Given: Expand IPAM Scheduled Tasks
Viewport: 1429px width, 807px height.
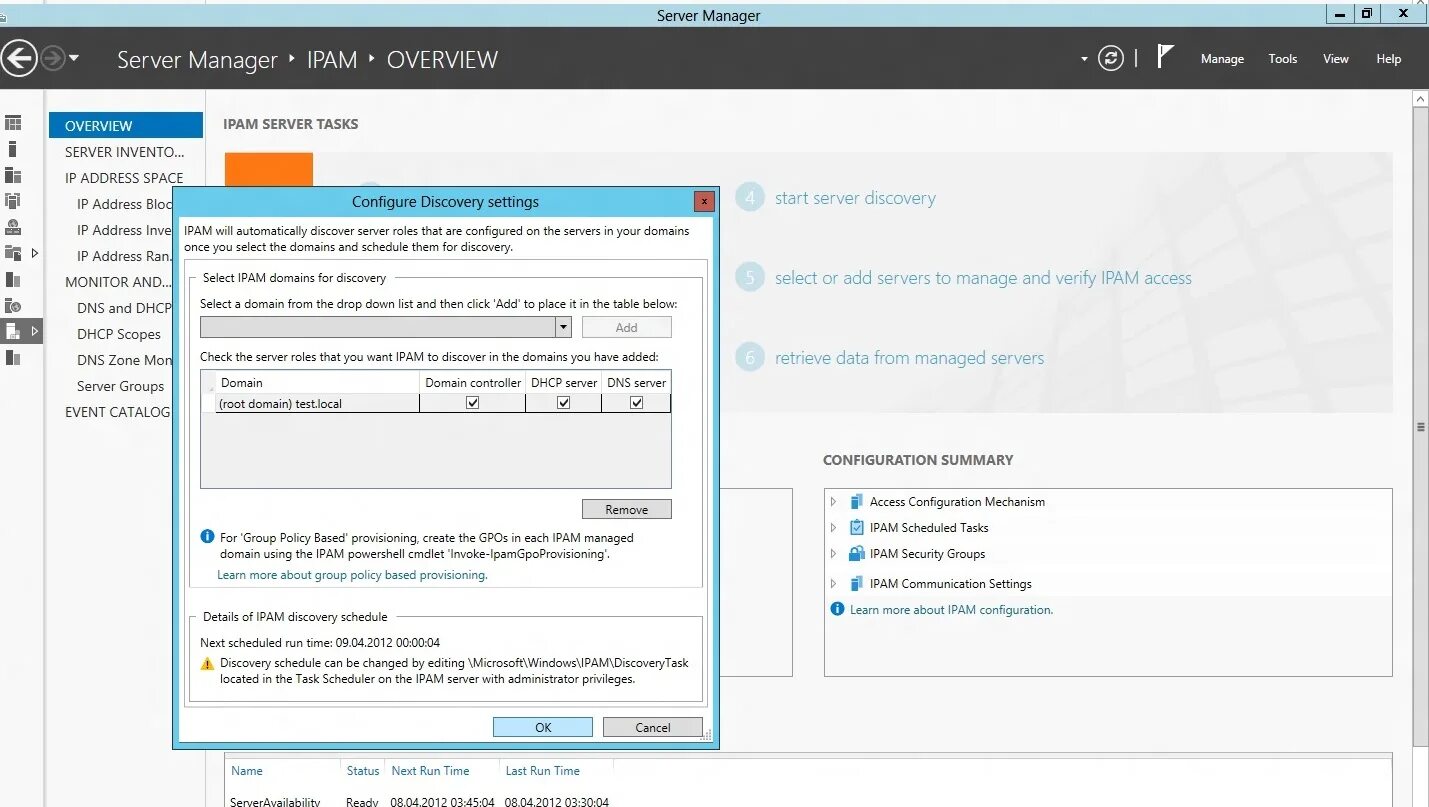Looking at the screenshot, I should (x=834, y=528).
